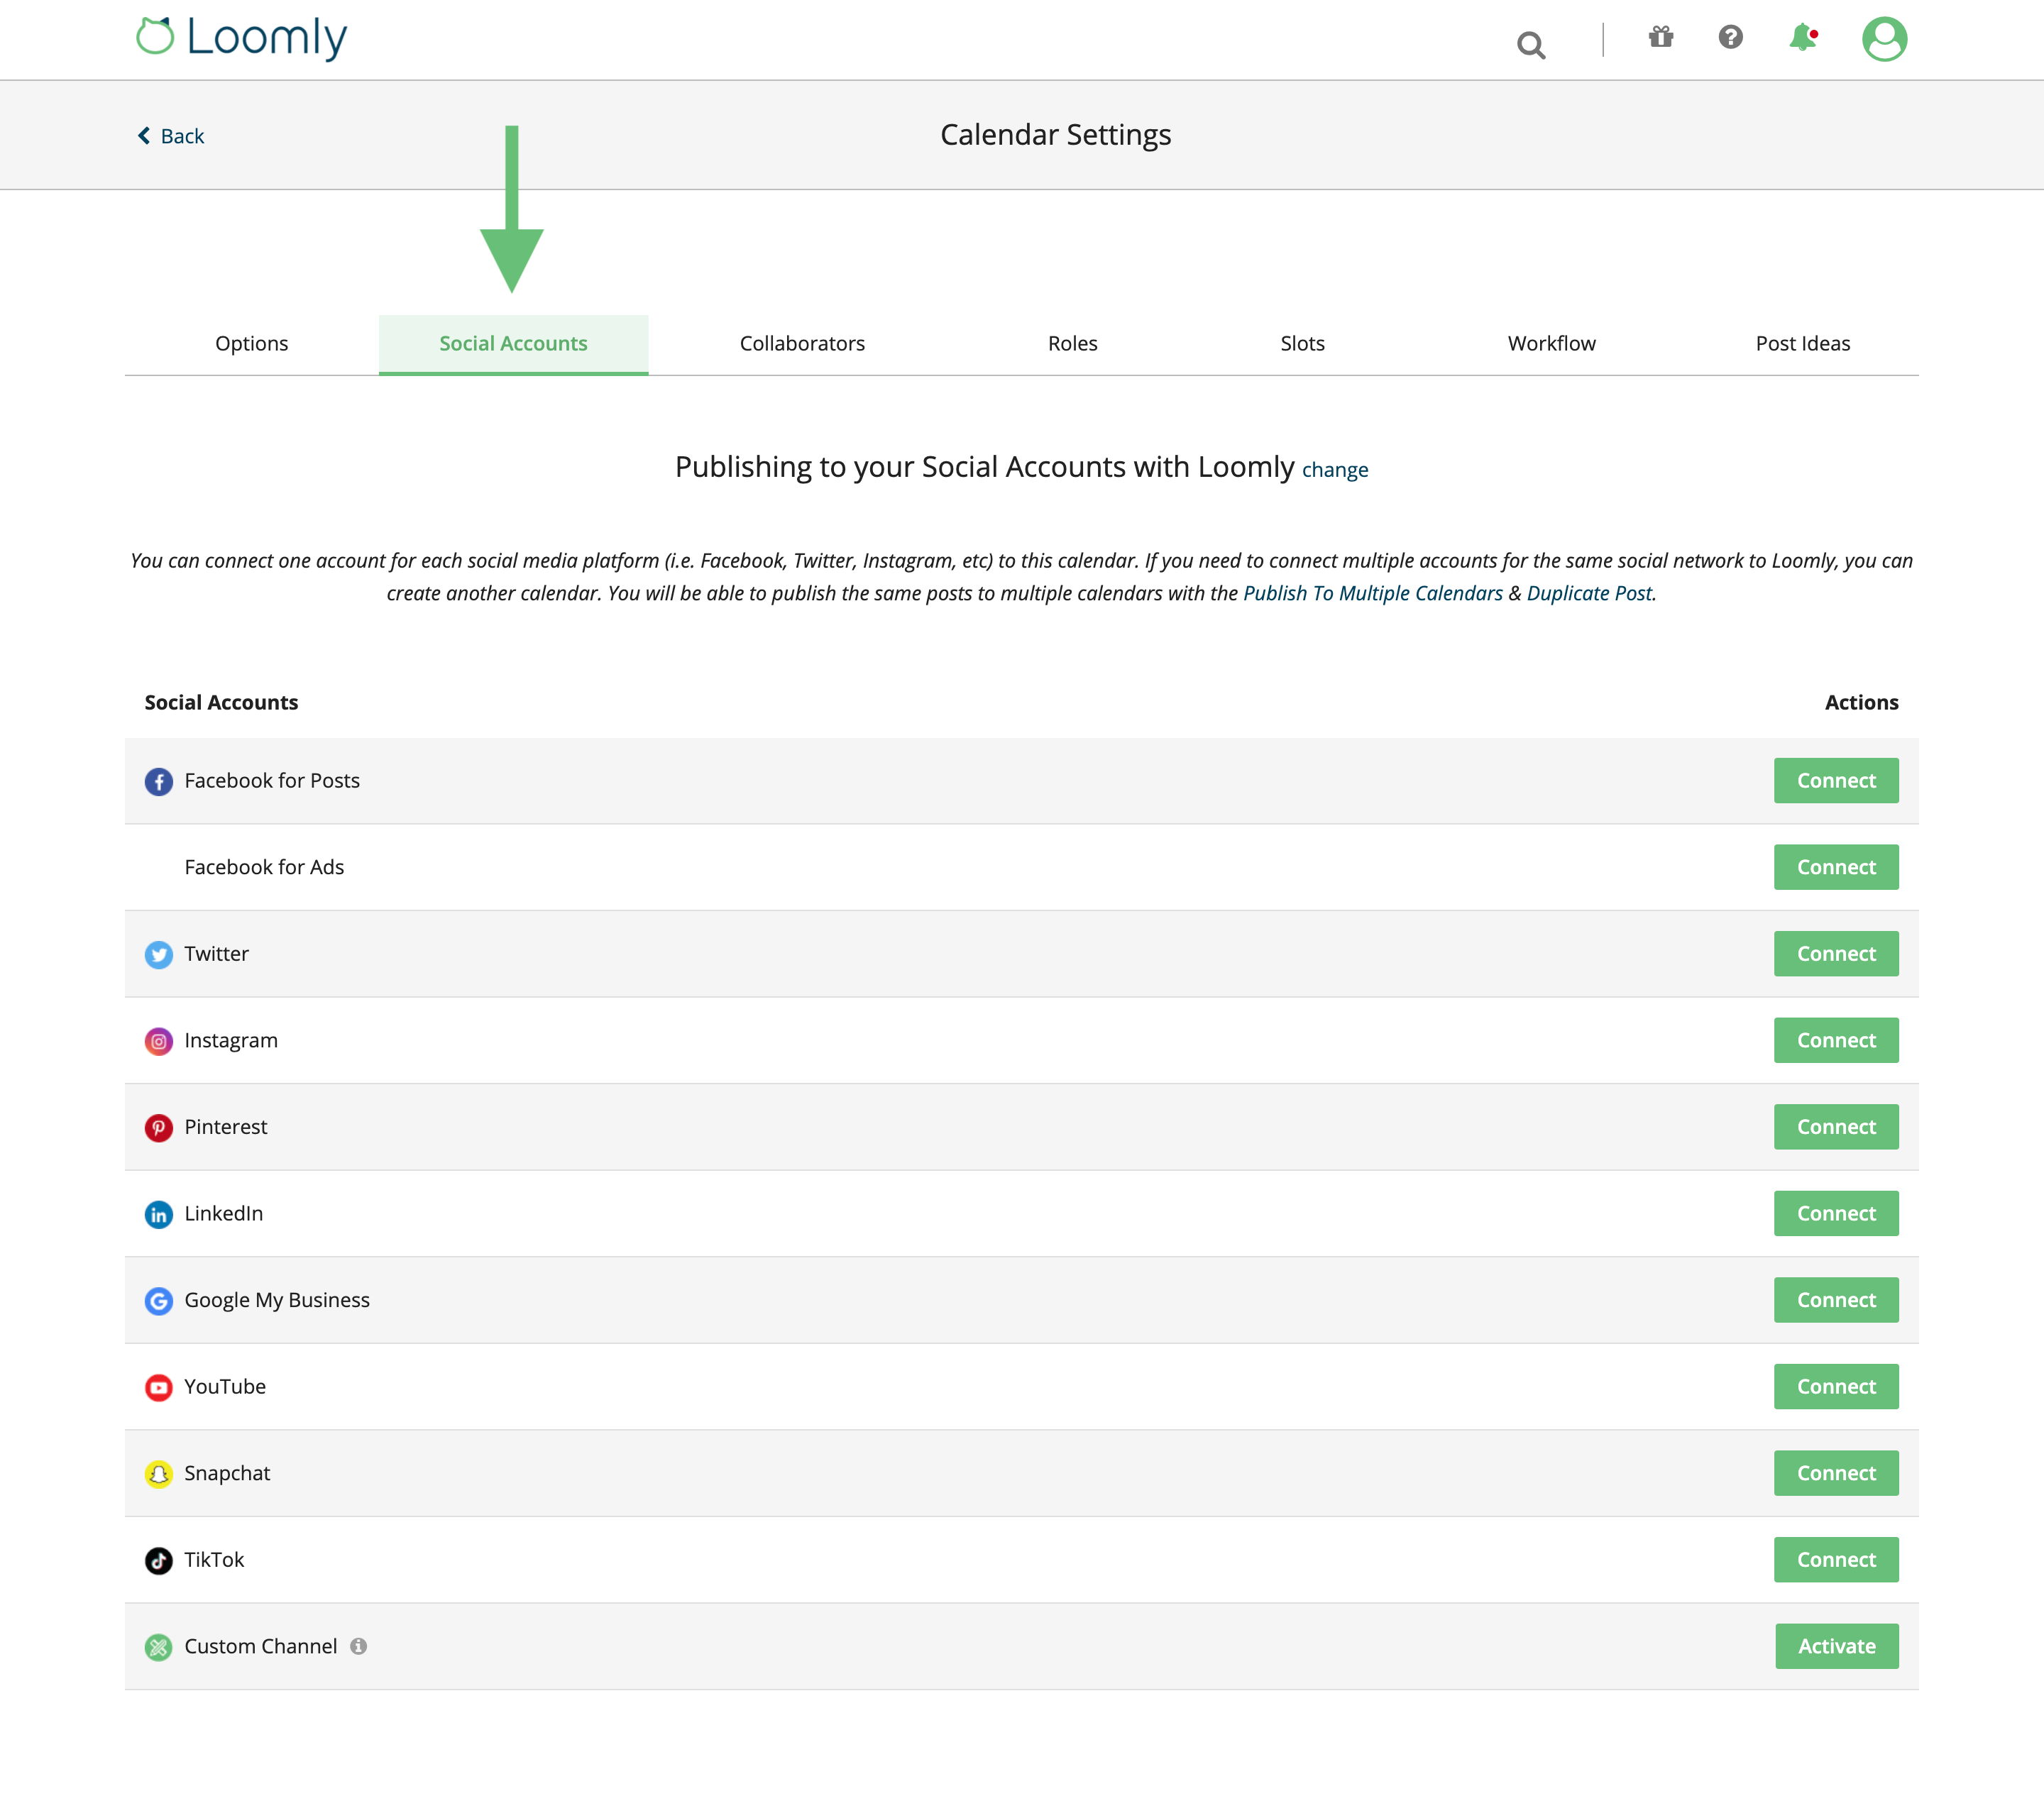Click the Pinterest icon
This screenshot has height=1818, width=2044.
[159, 1128]
